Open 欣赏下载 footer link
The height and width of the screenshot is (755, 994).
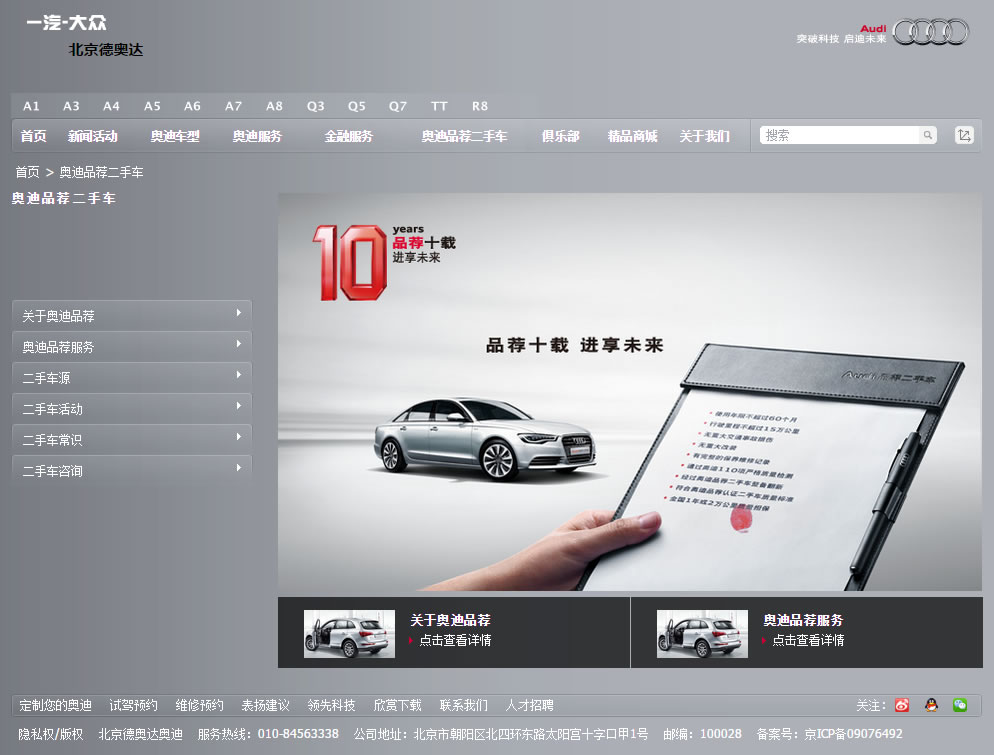(397, 705)
